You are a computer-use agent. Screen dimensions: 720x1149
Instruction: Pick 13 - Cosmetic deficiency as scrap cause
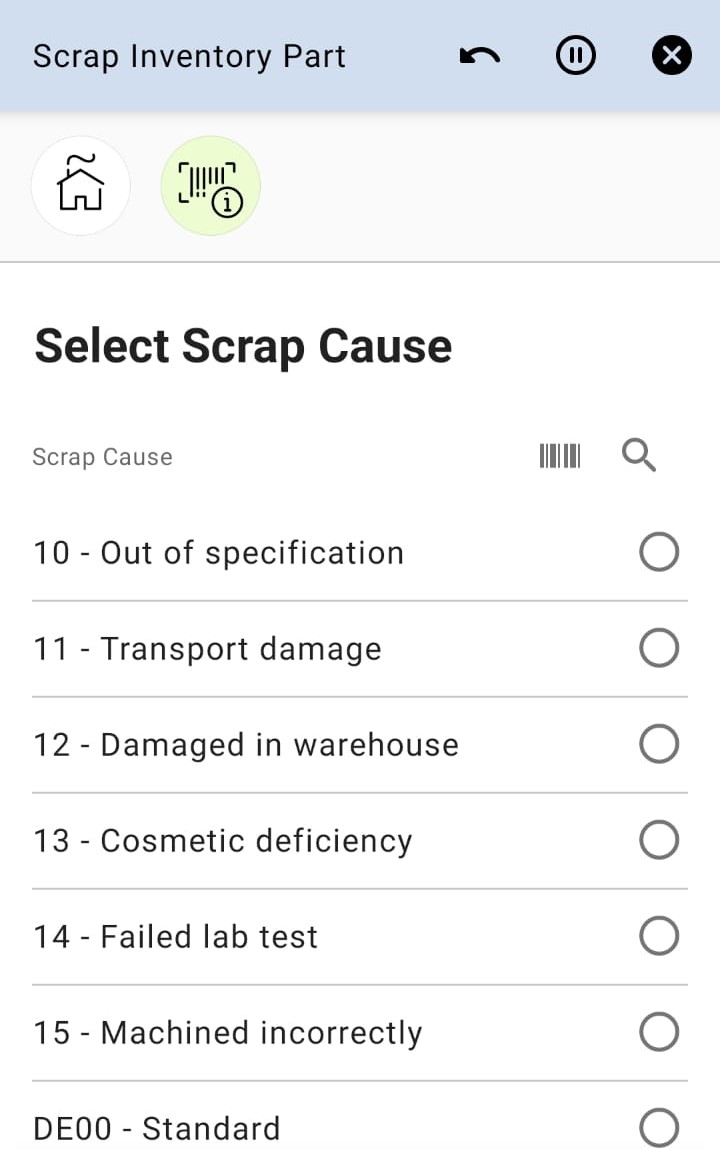(658, 839)
